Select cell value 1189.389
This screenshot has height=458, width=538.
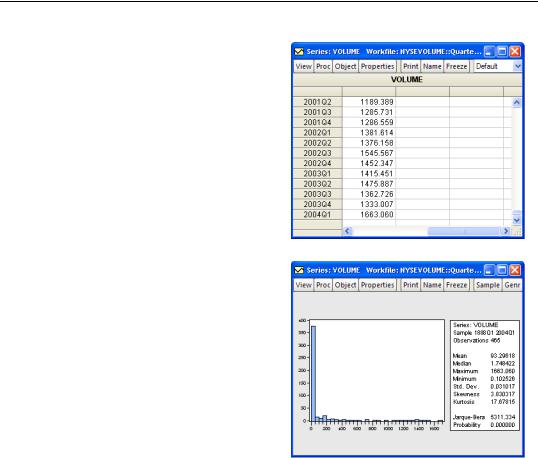coord(369,102)
